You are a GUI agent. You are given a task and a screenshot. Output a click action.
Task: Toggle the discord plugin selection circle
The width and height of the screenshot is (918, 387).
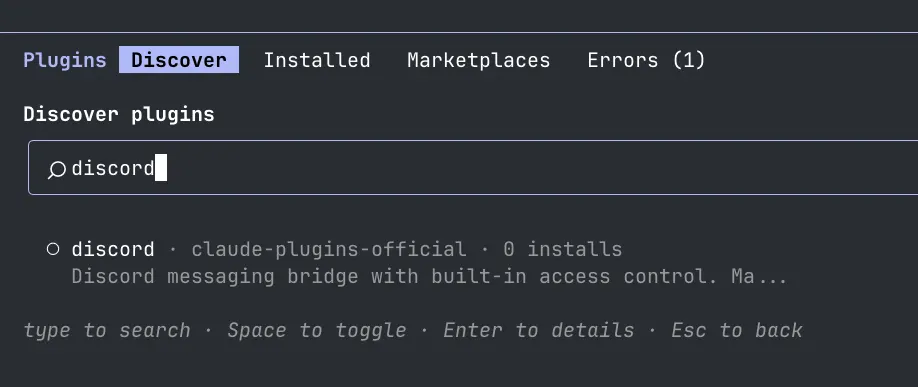pyautogui.click(x=53, y=249)
